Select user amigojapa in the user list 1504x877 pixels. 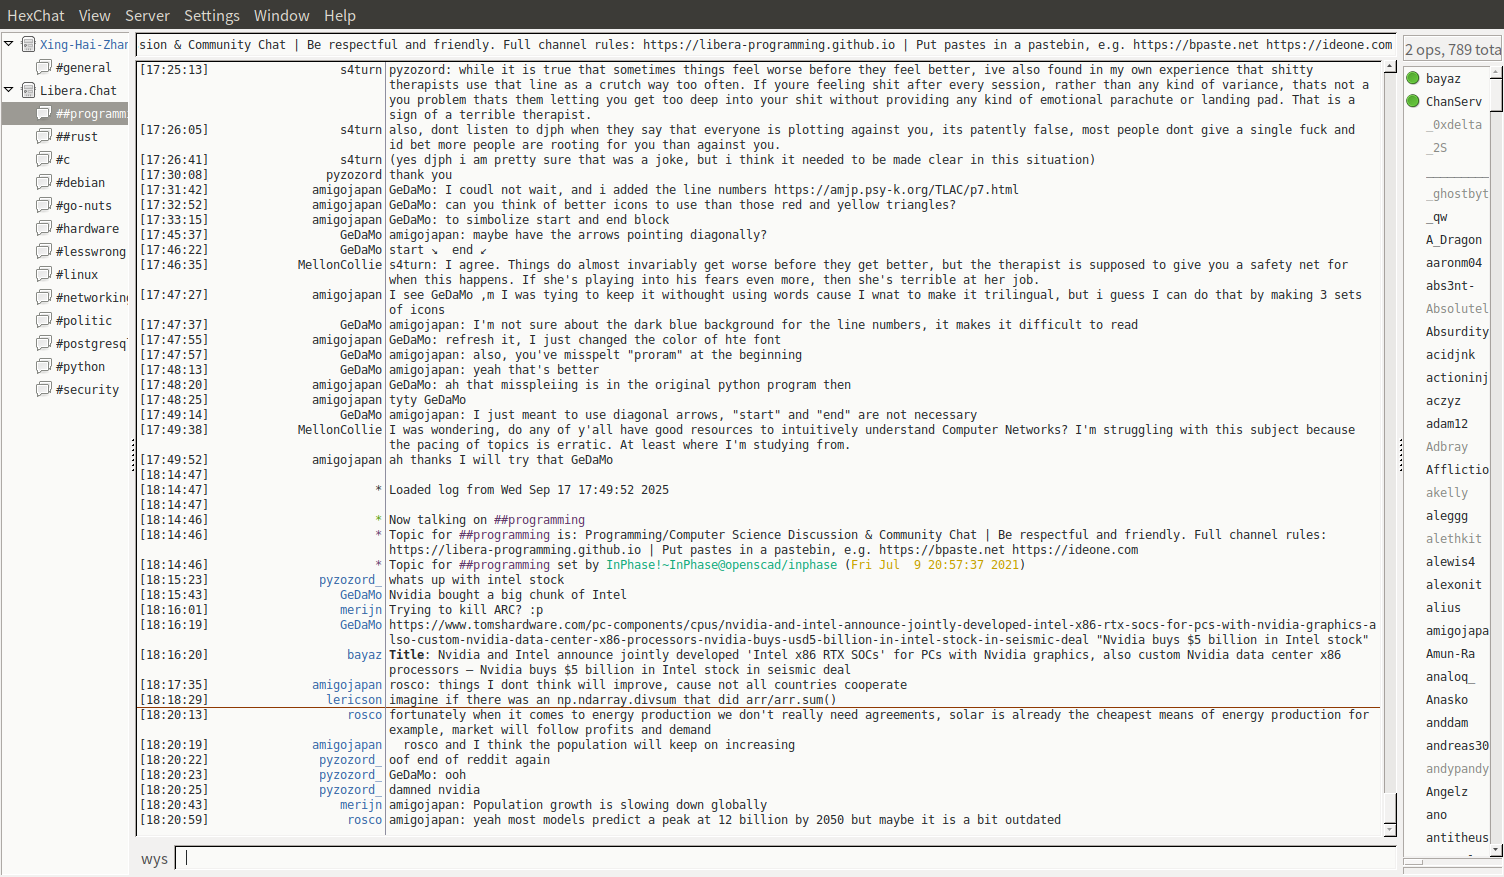[1456, 631]
